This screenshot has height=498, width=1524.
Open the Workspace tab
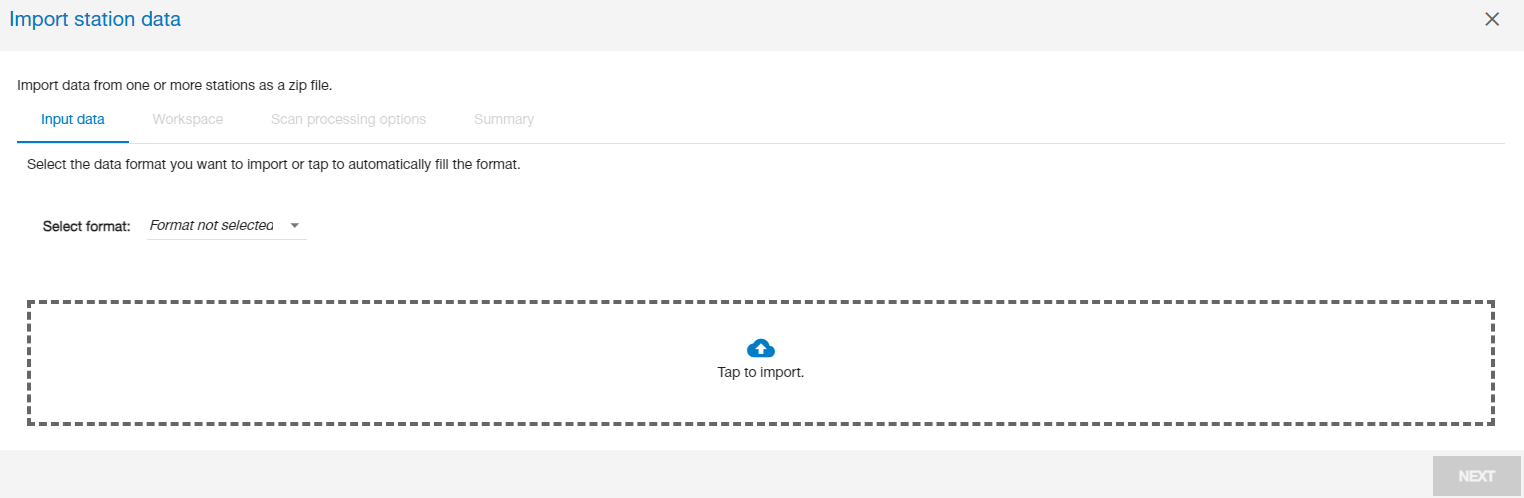click(x=188, y=119)
